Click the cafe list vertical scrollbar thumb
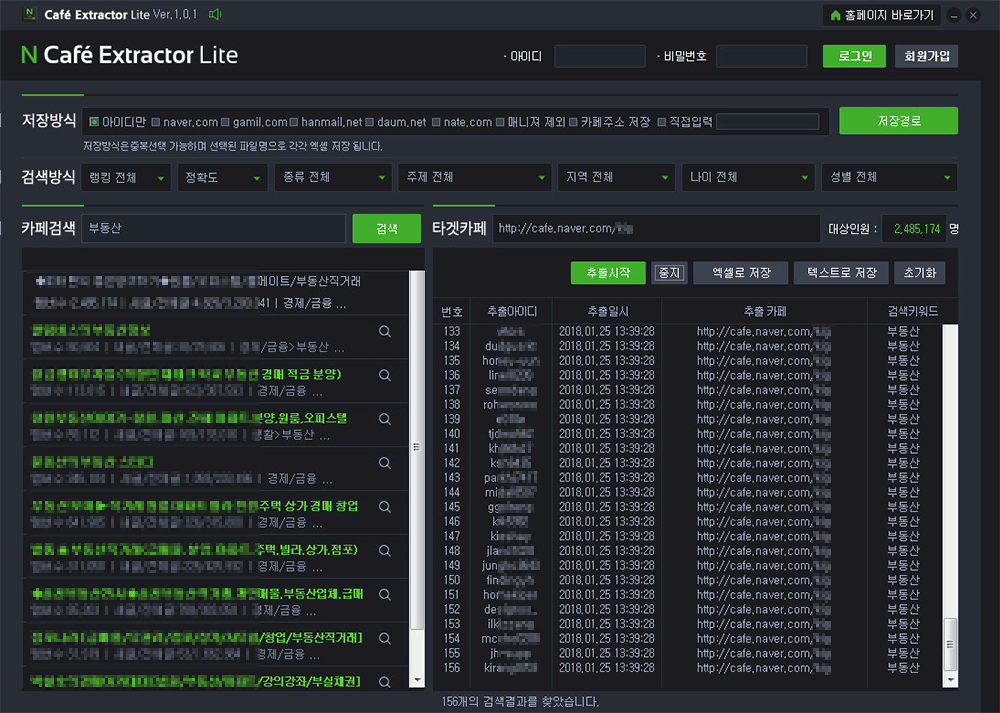The width and height of the screenshot is (1000, 713). pyautogui.click(x=416, y=450)
